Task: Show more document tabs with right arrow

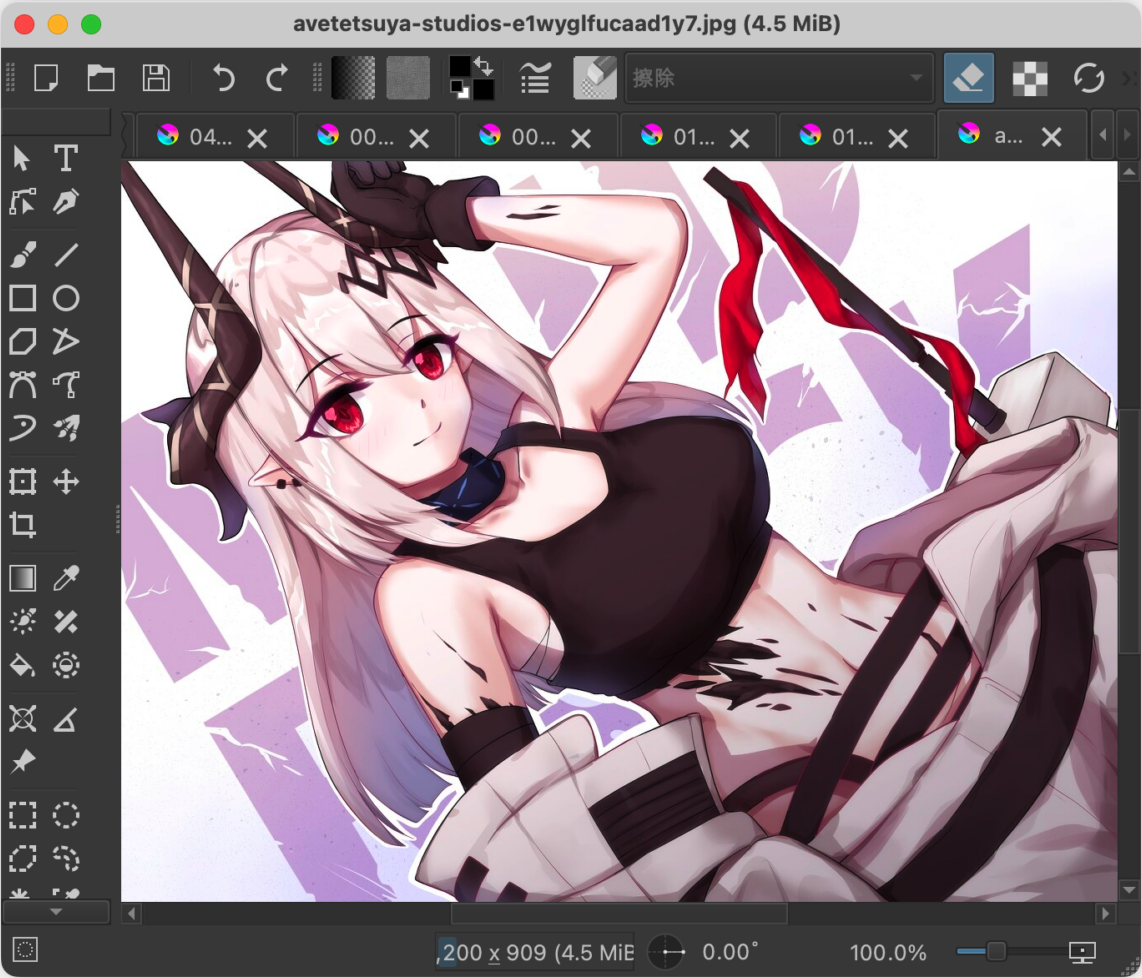Action: [x=1127, y=135]
